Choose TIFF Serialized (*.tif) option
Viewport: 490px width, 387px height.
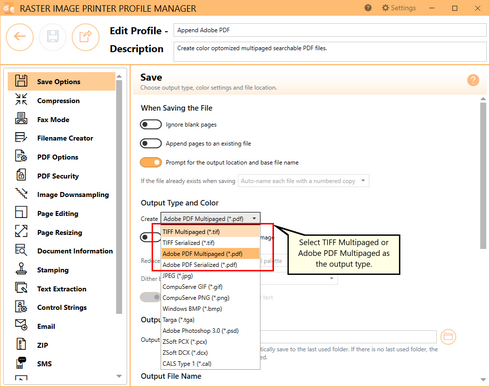pyautogui.click(x=210, y=243)
